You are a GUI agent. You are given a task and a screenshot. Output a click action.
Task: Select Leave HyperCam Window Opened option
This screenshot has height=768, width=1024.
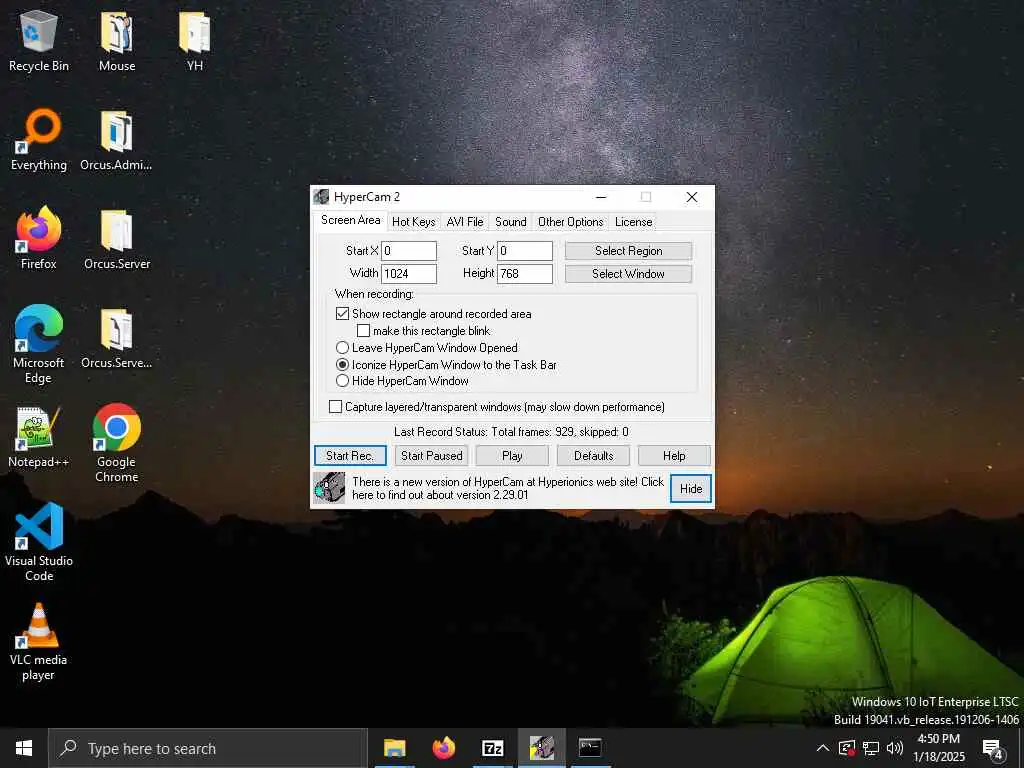click(342, 347)
